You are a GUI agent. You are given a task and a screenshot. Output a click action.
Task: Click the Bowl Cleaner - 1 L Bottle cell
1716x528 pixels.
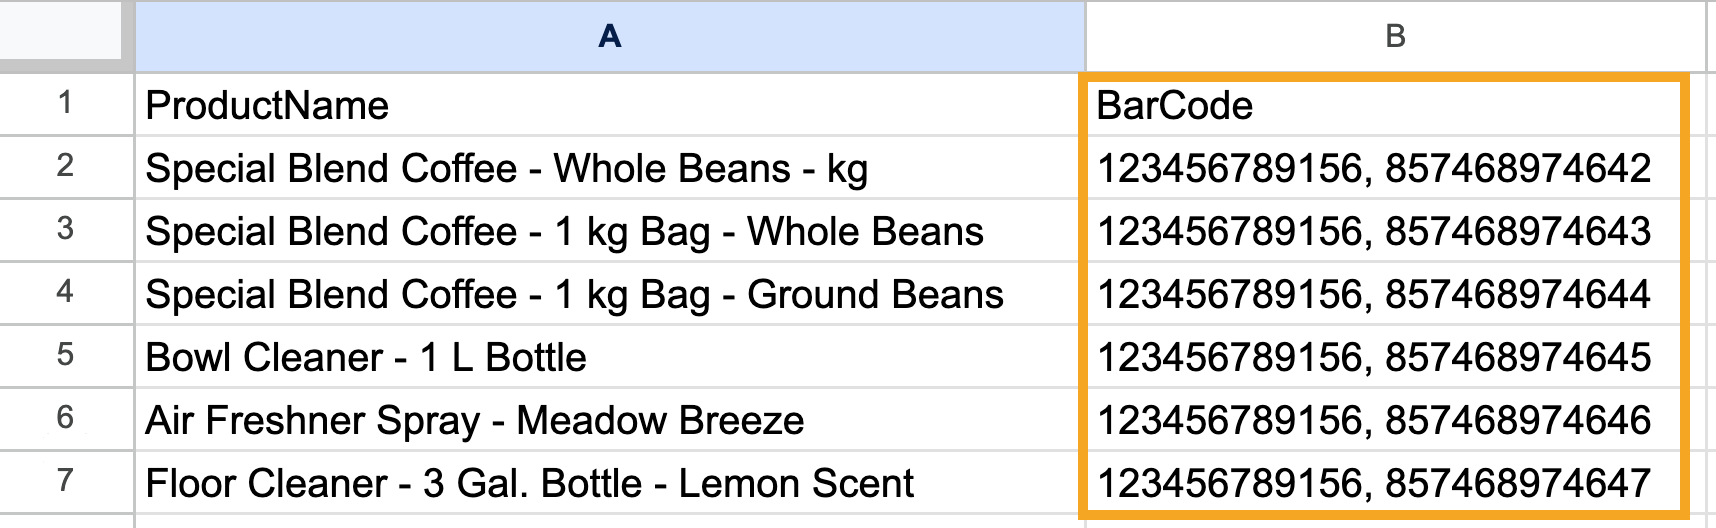tap(609, 357)
